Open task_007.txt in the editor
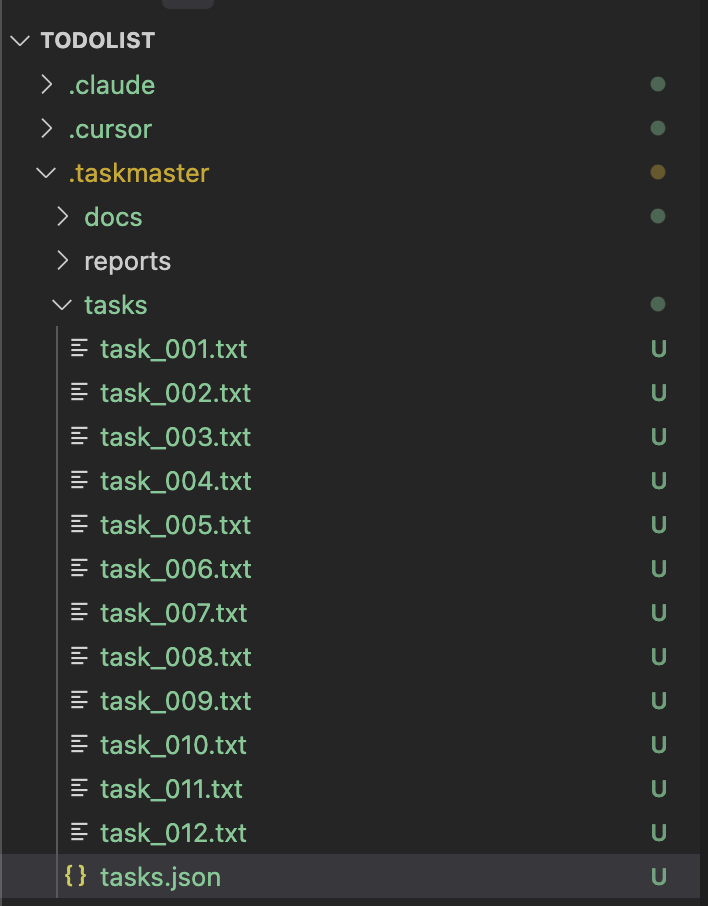Viewport: 708px width, 906px height. [174, 612]
